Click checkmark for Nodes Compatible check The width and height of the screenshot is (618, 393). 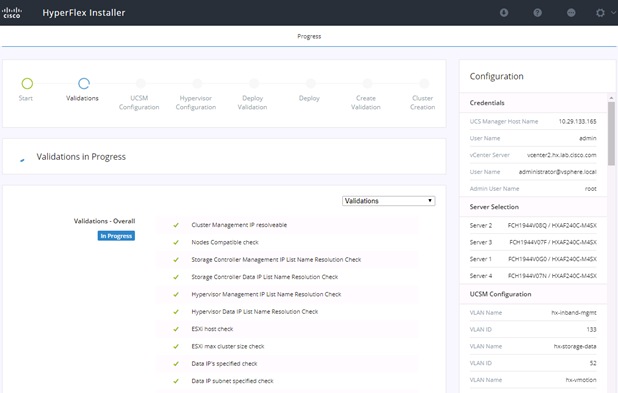(176, 242)
